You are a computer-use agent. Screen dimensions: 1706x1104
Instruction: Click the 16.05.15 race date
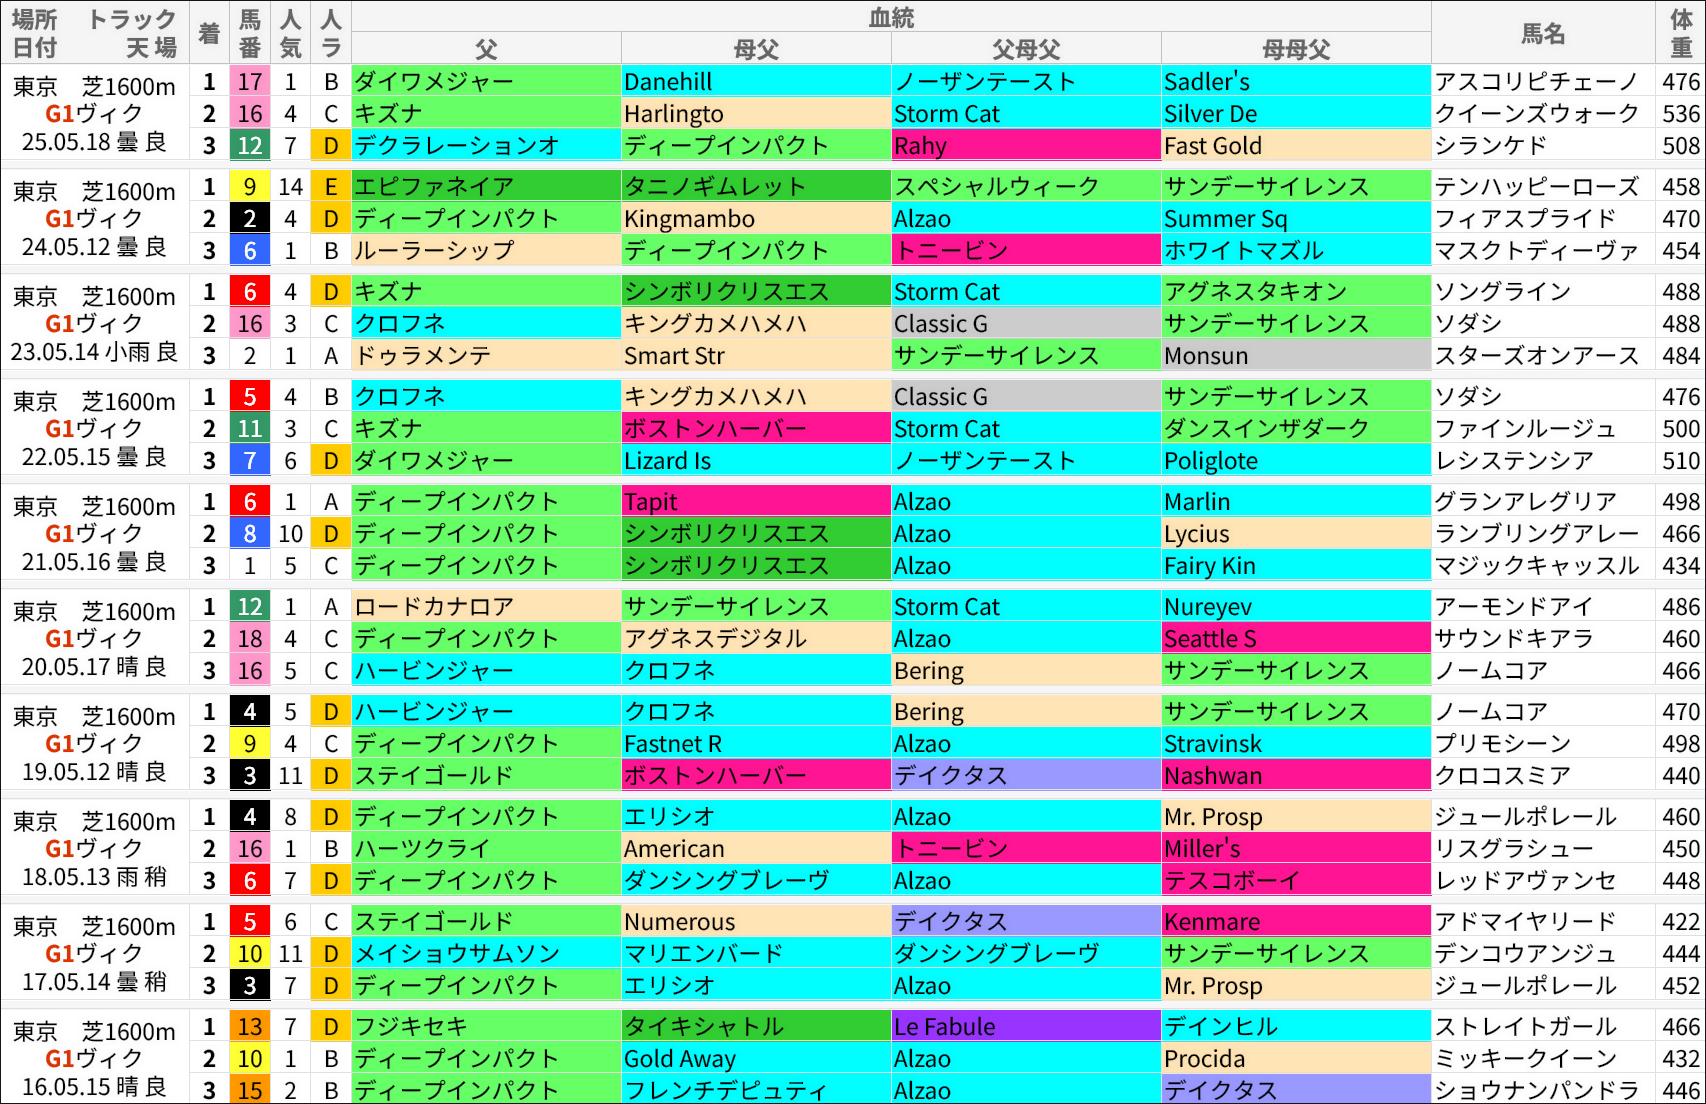[65, 1087]
